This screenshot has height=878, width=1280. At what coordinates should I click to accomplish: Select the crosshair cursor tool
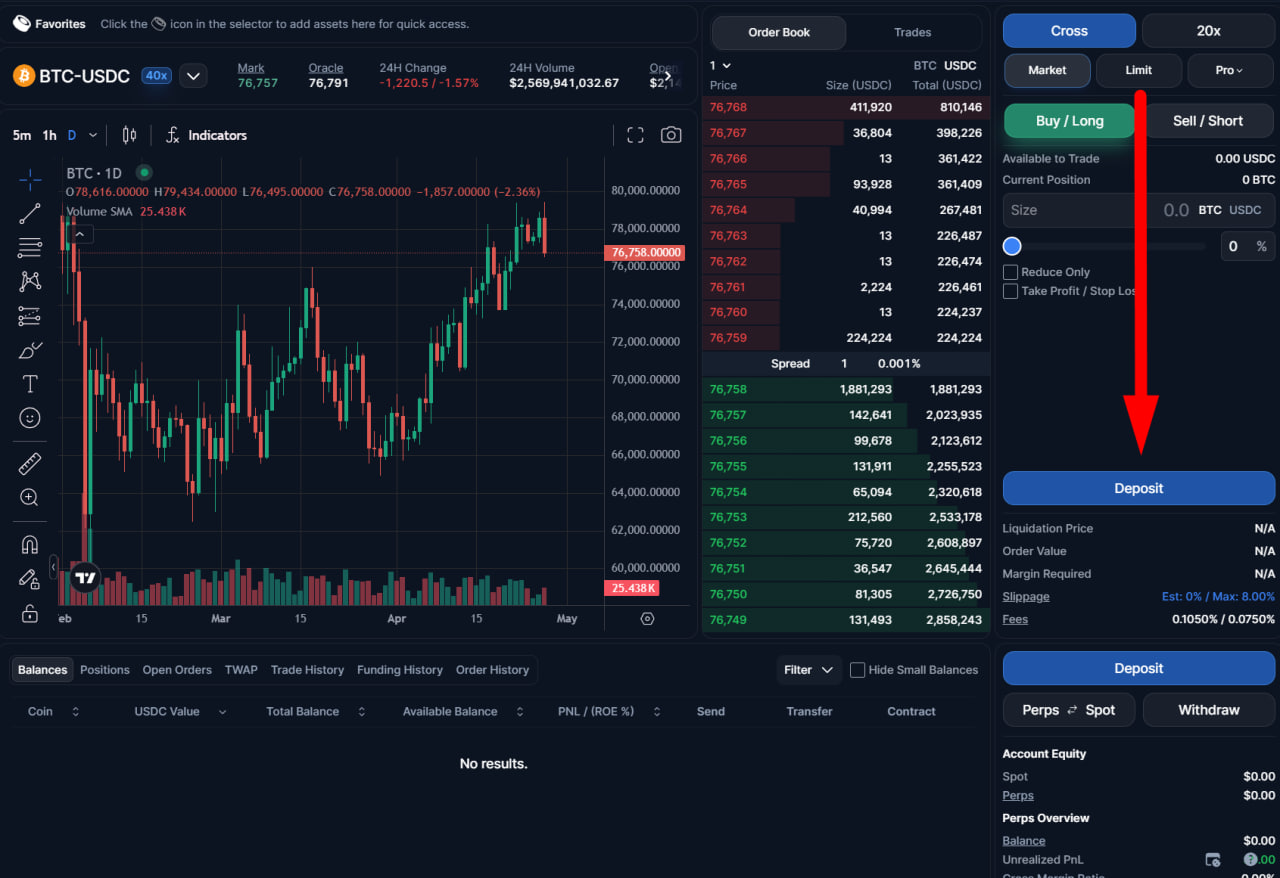30,180
